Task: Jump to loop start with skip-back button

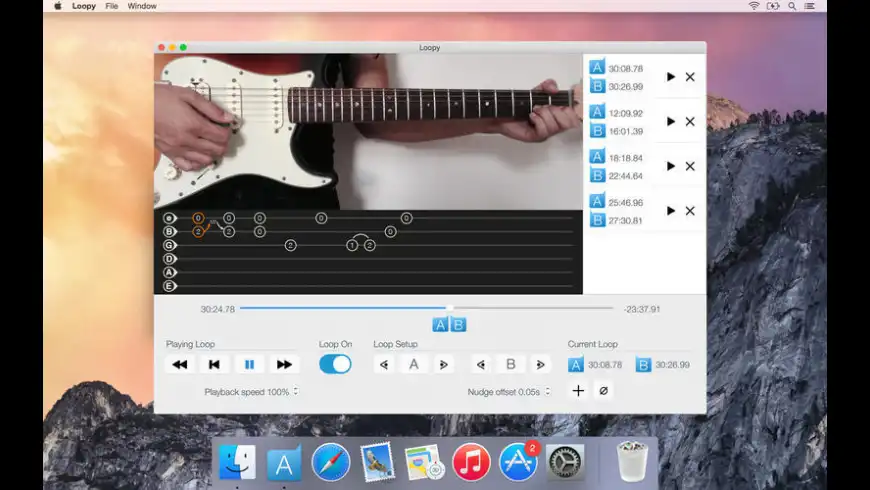Action: (x=214, y=365)
